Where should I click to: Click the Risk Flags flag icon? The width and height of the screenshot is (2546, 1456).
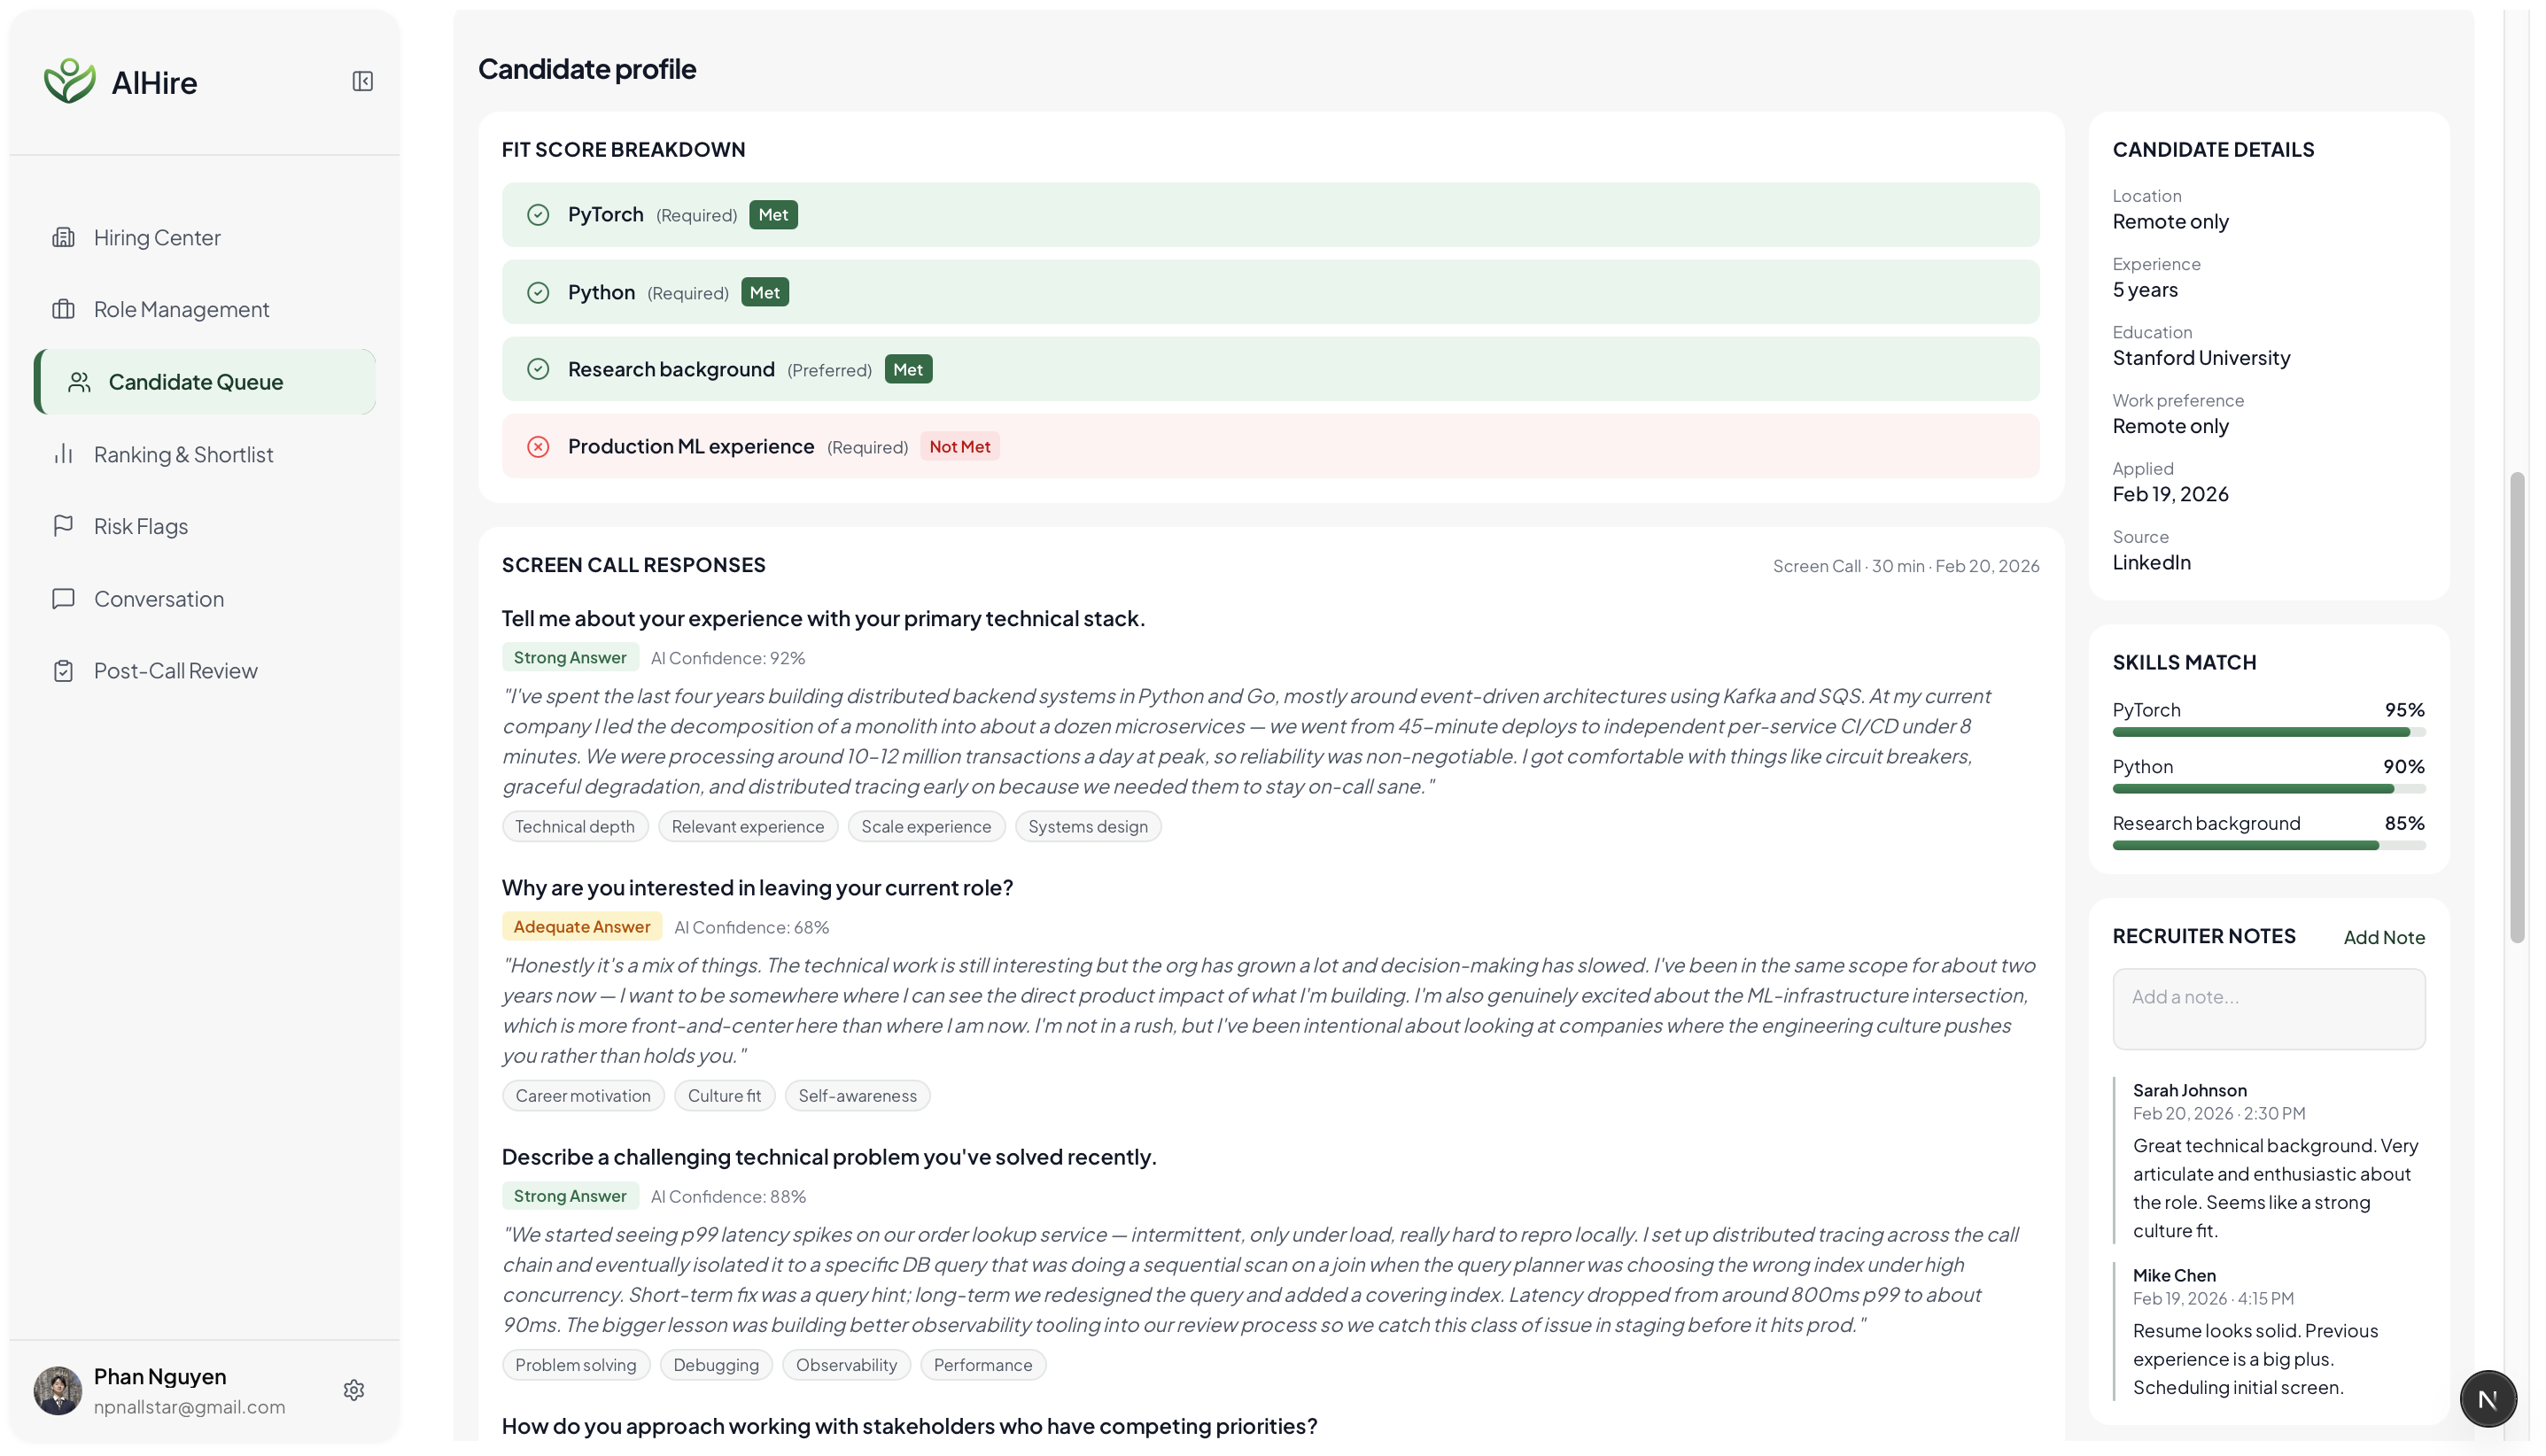tap(63, 525)
